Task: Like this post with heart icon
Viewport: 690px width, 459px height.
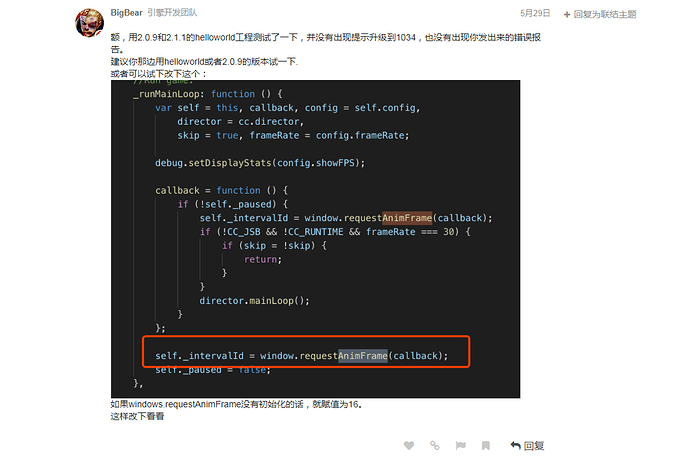Action: 409,446
